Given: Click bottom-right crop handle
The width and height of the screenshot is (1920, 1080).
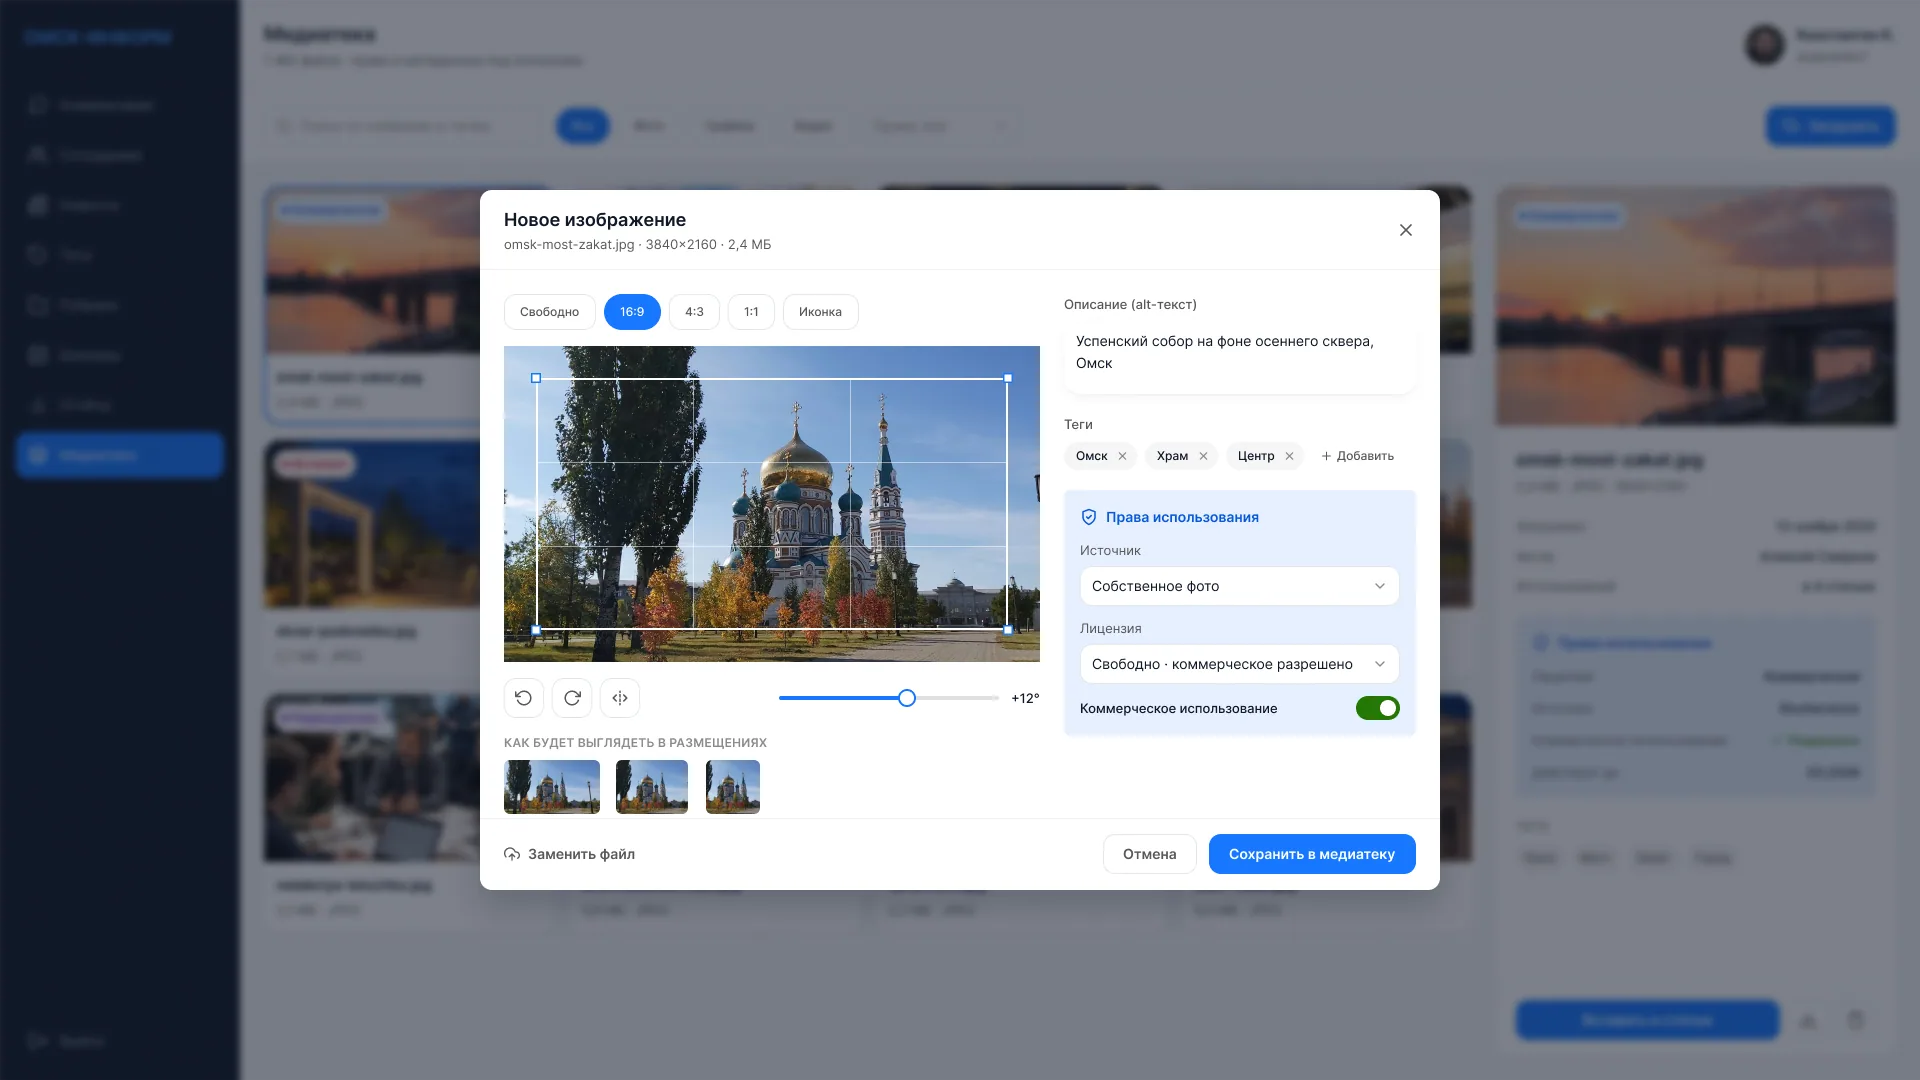Looking at the screenshot, I should [1008, 630].
